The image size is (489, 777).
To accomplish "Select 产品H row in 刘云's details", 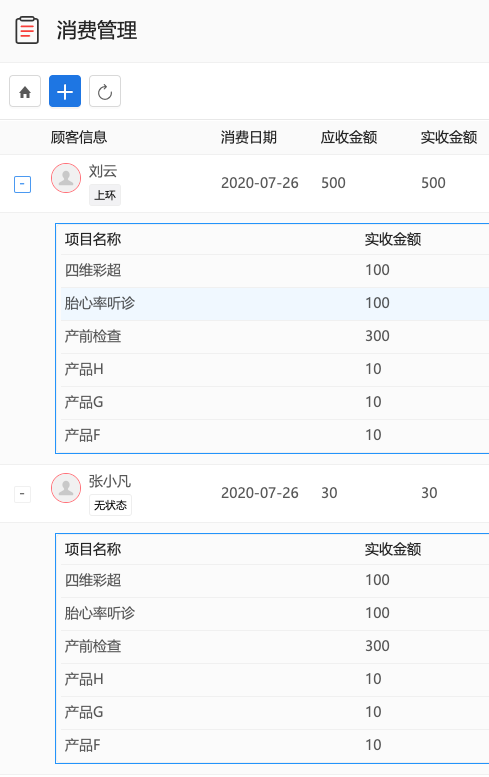I will point(275,370).
